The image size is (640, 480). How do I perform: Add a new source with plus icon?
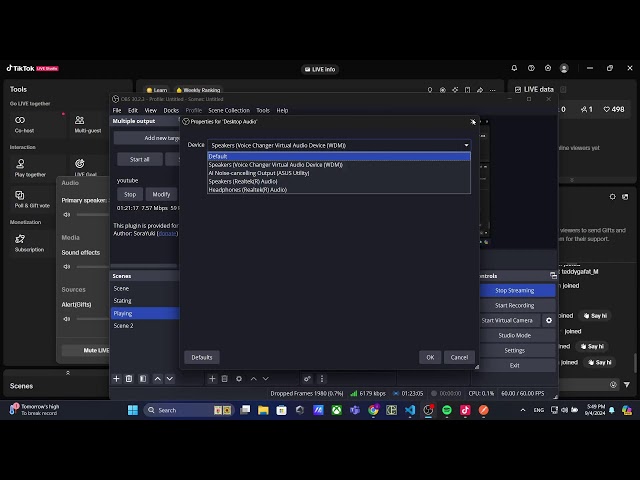tap(212, 379)
